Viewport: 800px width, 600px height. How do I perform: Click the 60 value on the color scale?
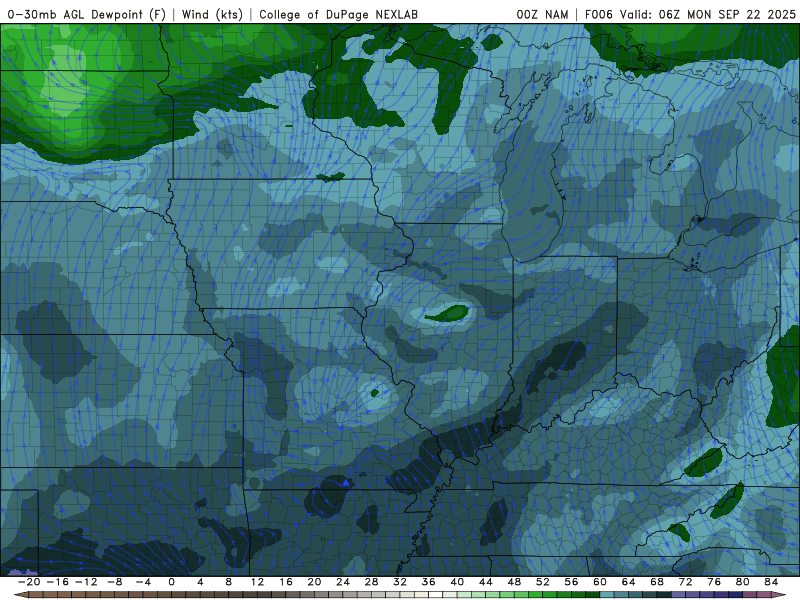click(600, 582)
